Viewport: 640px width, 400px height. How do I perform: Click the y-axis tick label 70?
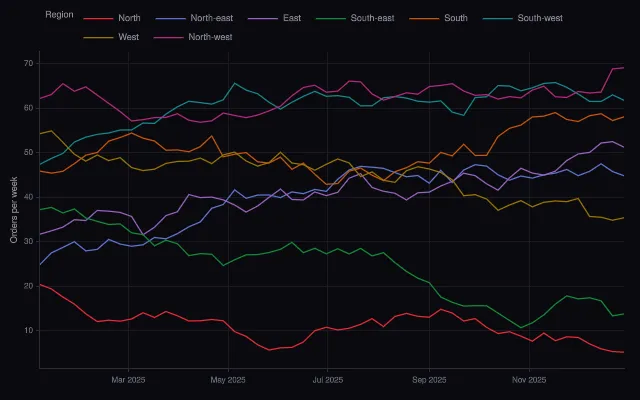coord(29,64)
